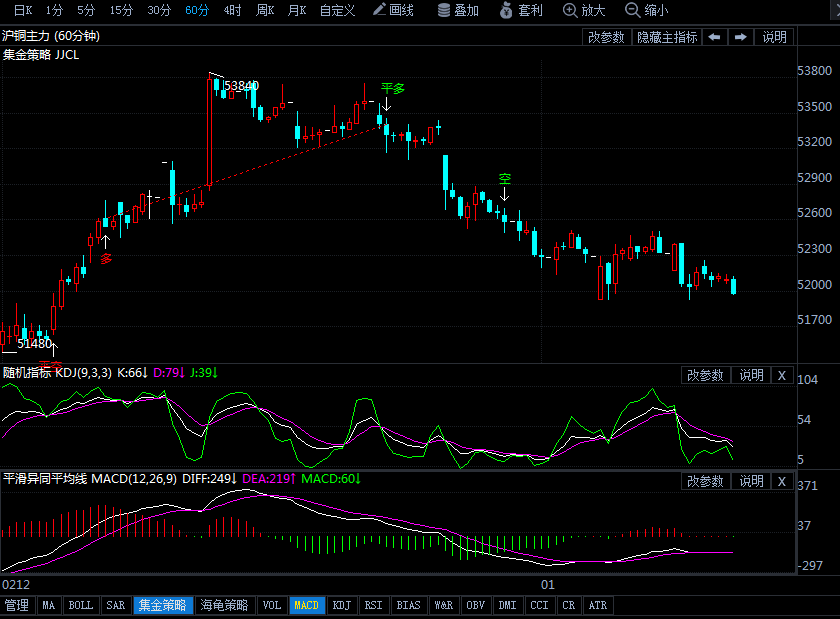Select the highlighted MACD indicator at bottom
The width and height of the screenshot is (840, 619).
click(306, 605)
